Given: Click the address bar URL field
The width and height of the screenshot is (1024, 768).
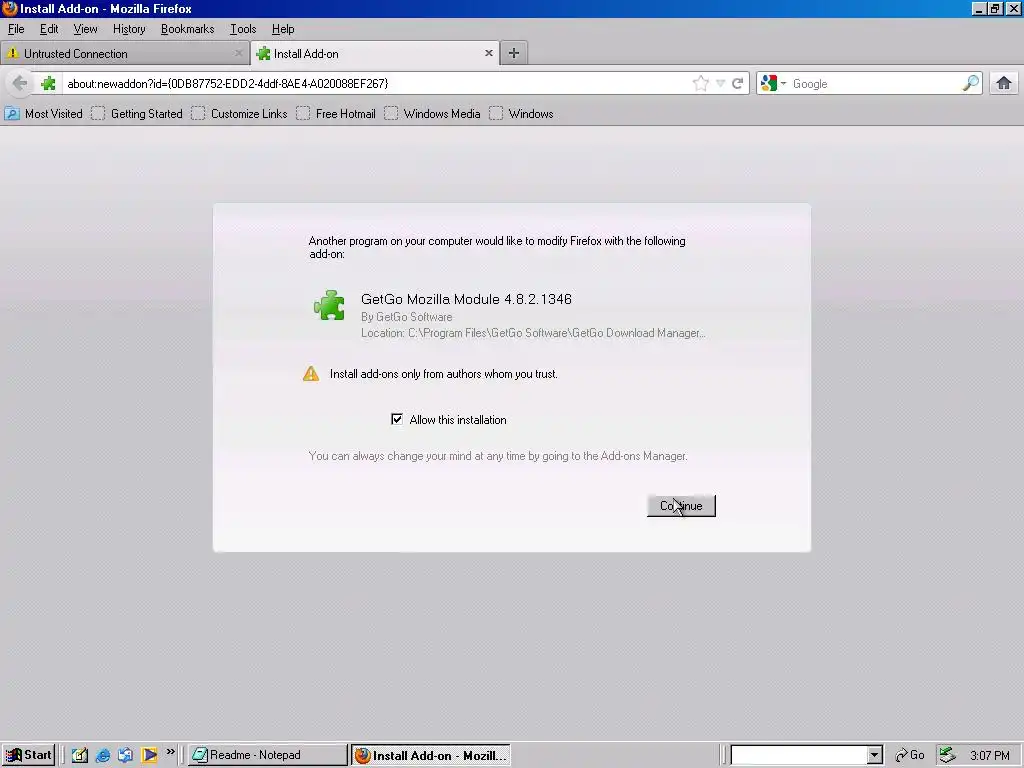Looking at the screenshot, I should click(x=376, y=84).
